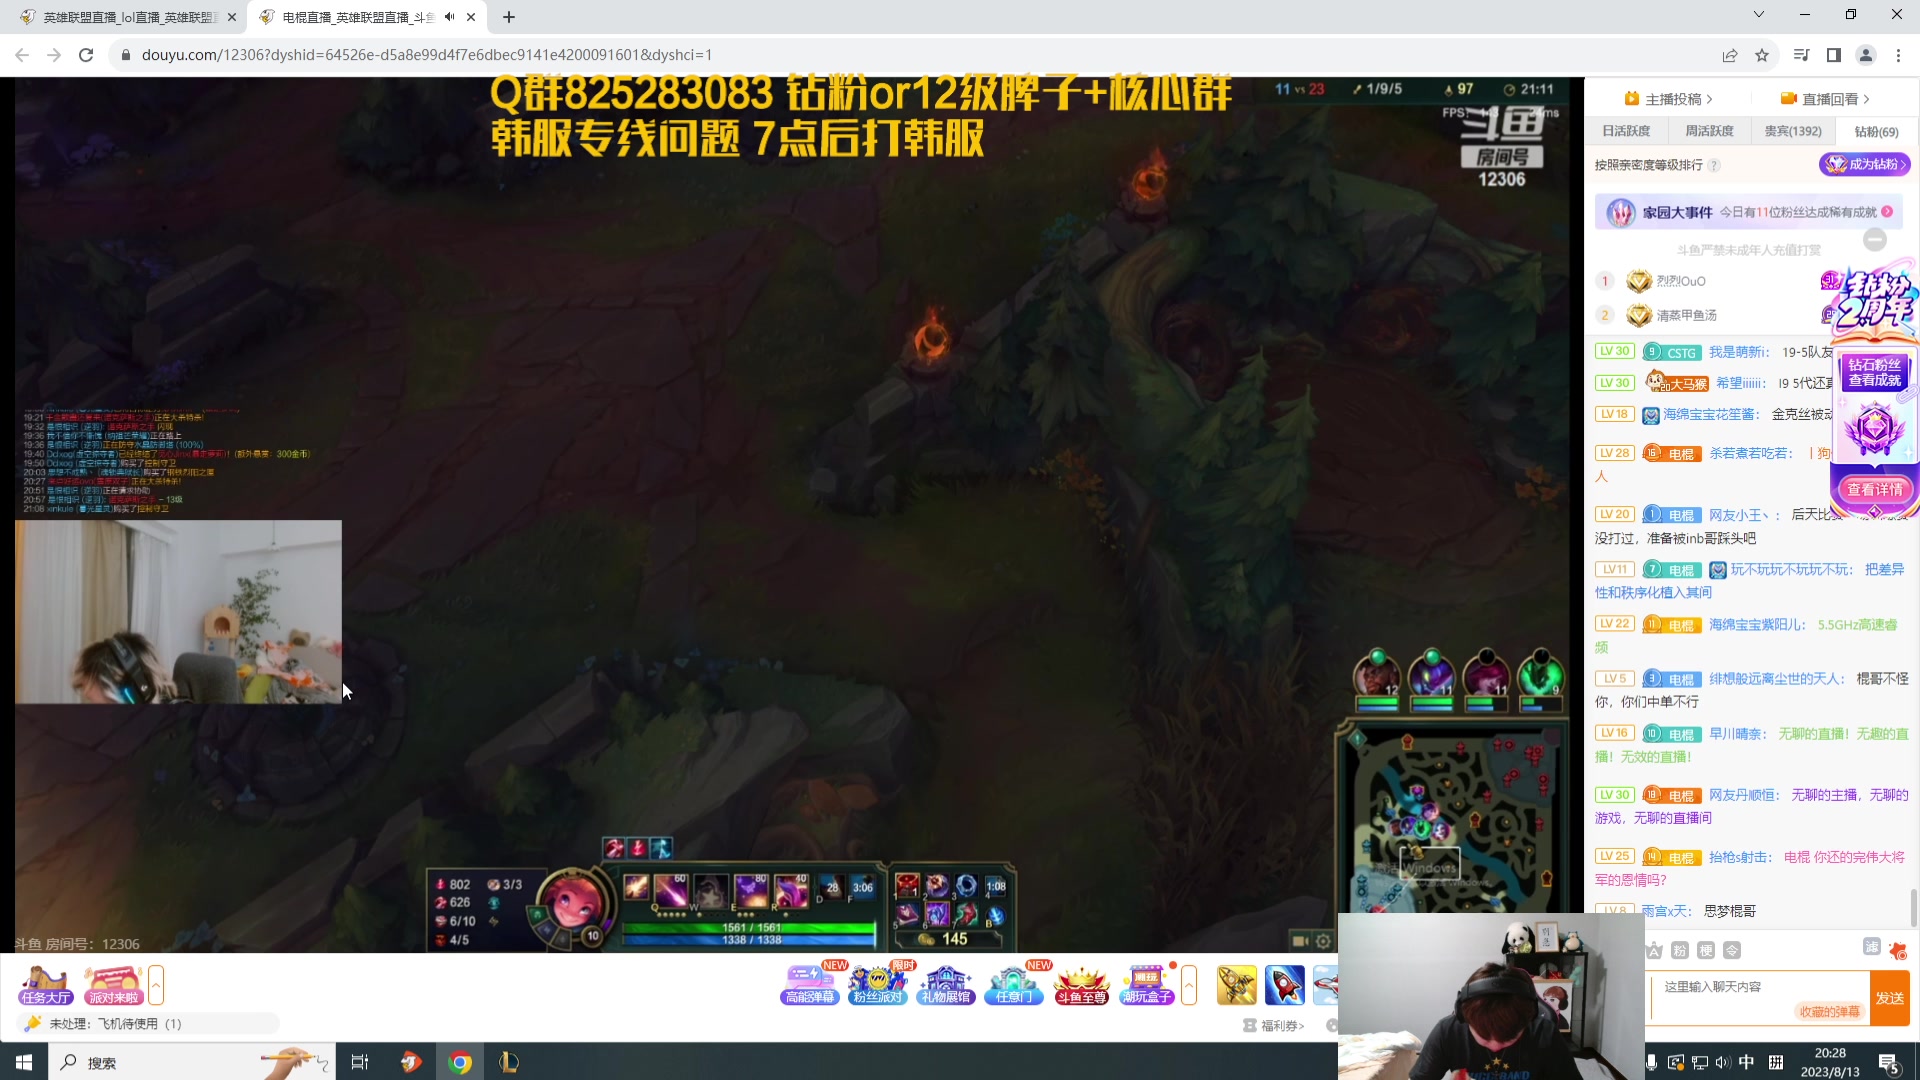Open 主播投稿 streamer submissions
Viewport: 1920px width, 1080px height.
coord(1669,99)
